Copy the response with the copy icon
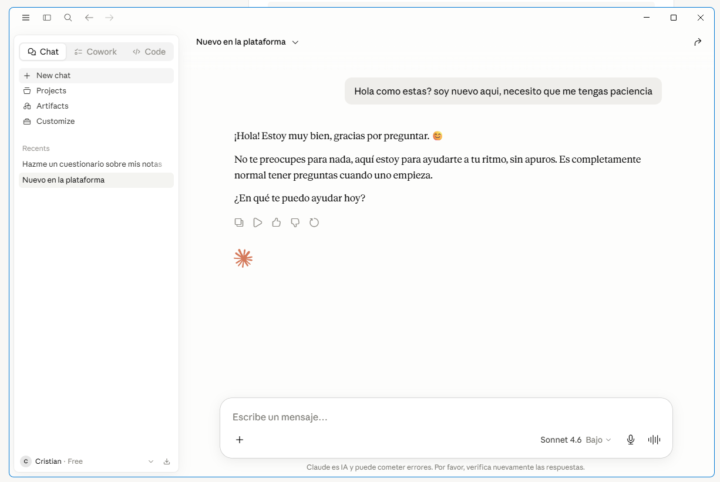This screenshot has width=720, height=482. (x=239, y=223)
